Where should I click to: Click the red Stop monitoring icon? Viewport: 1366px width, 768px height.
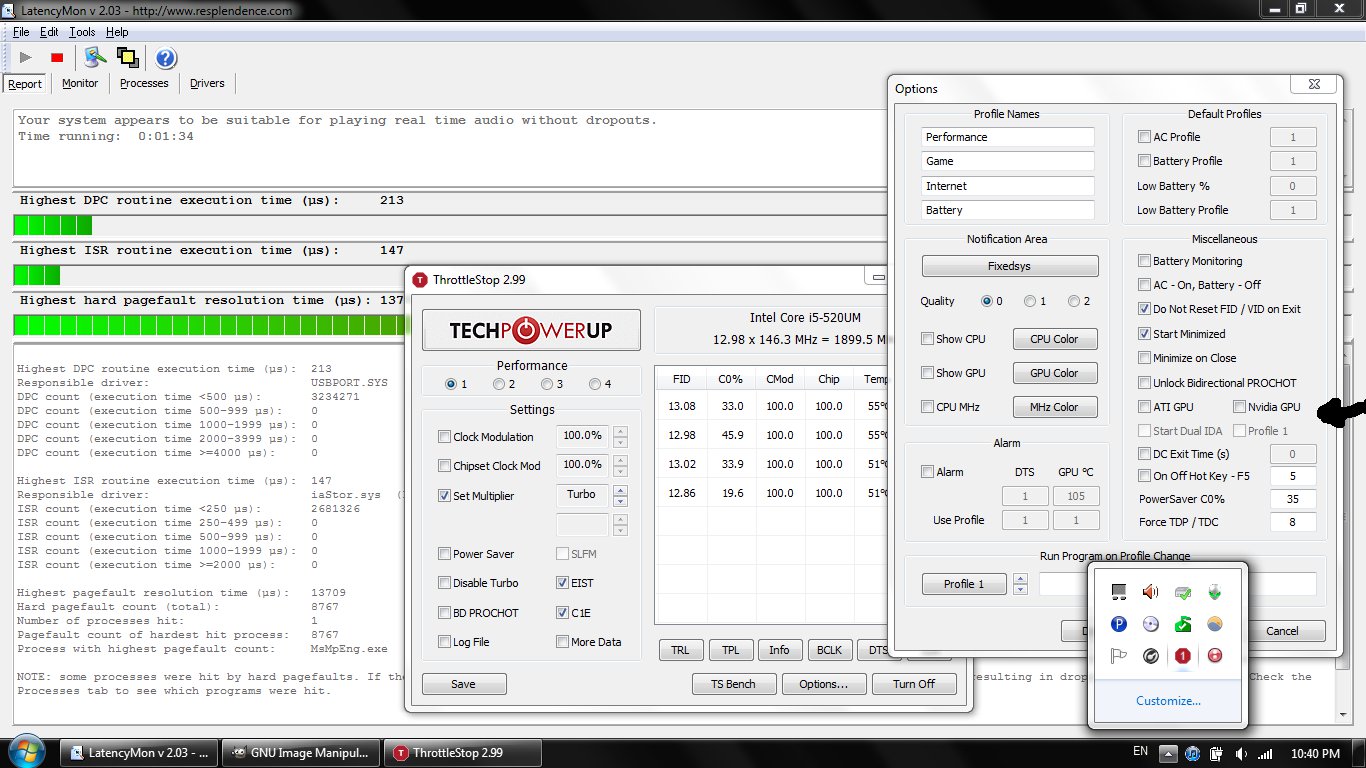tap(57, 58)
